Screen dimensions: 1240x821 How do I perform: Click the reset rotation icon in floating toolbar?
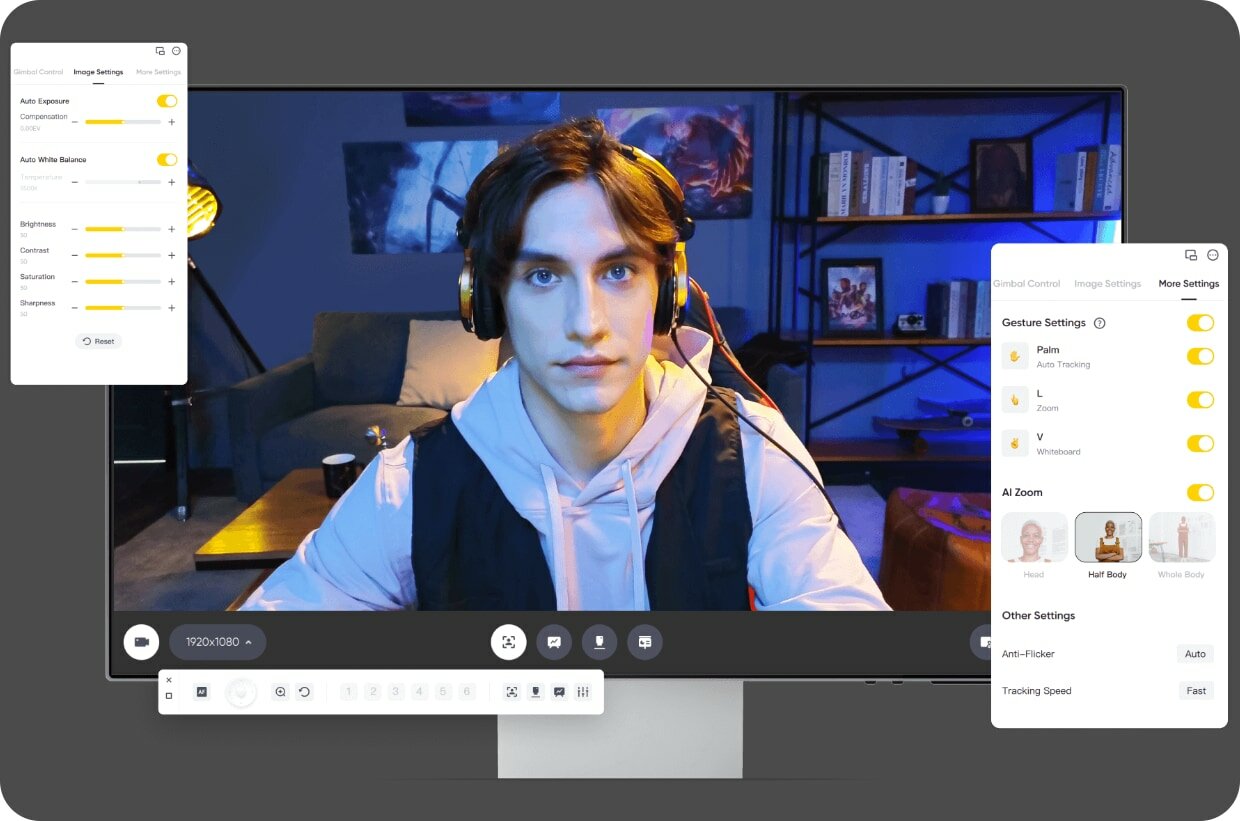(305, 692)
